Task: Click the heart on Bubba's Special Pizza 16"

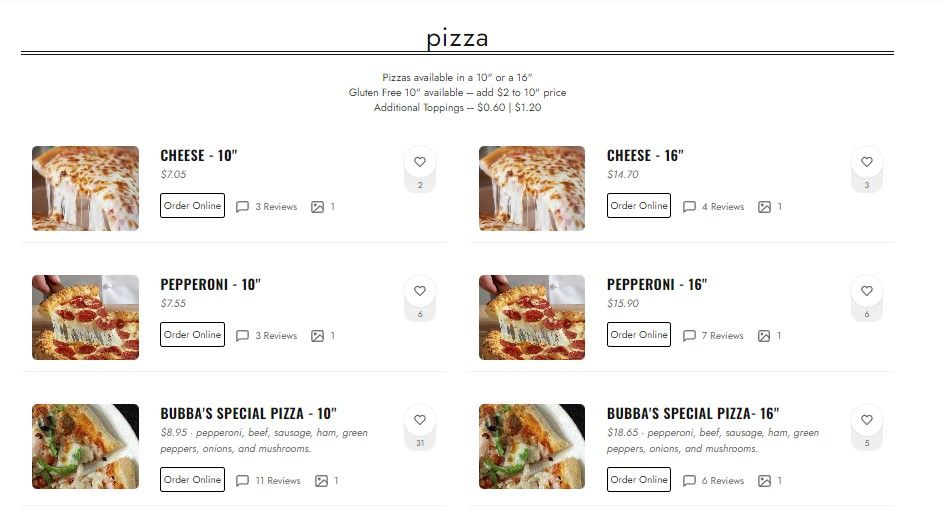Action: pyautogui.click(x=867, y=420)
